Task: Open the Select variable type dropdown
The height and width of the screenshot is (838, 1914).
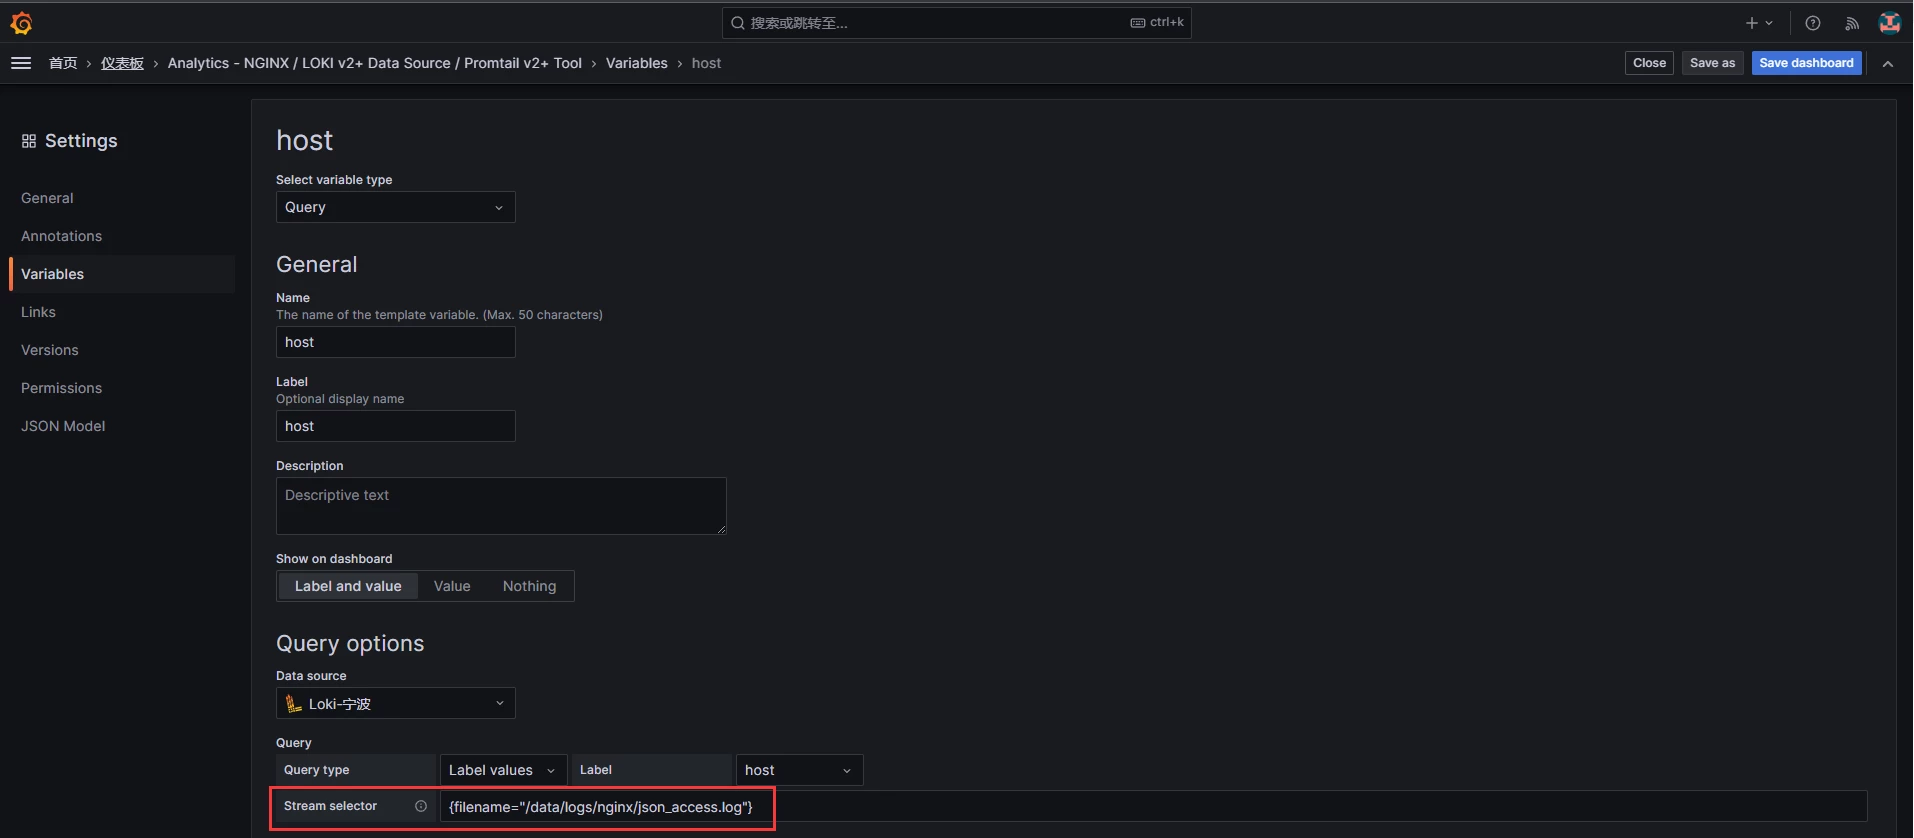Action: click(x=395, y=207)
